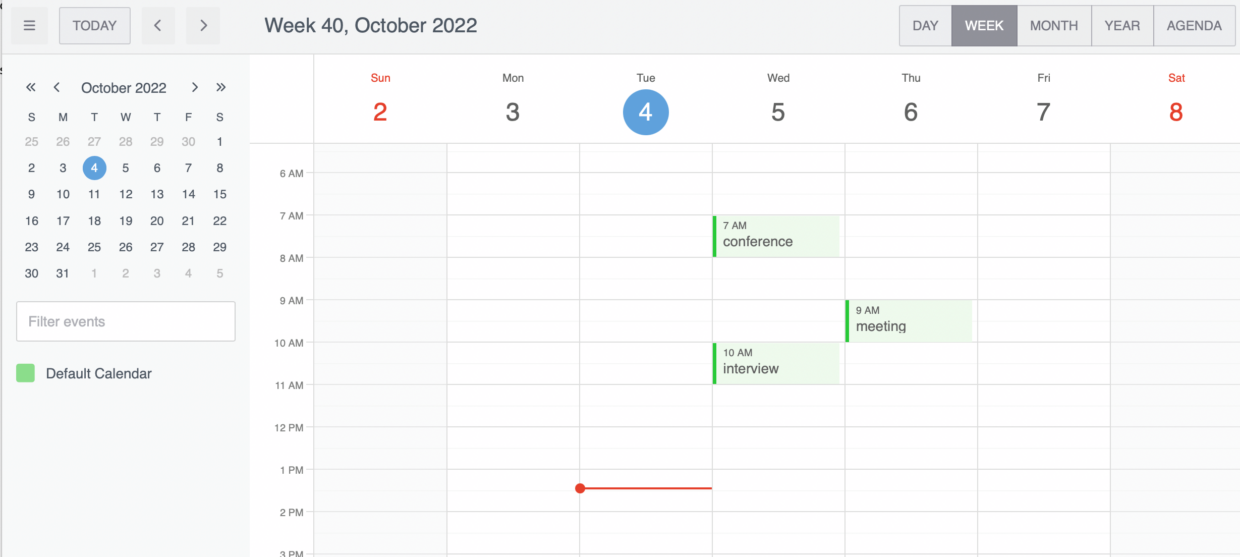Open the AGENDA view
The height and width of the screenshot is (557, 1240).
[1194, 26]
